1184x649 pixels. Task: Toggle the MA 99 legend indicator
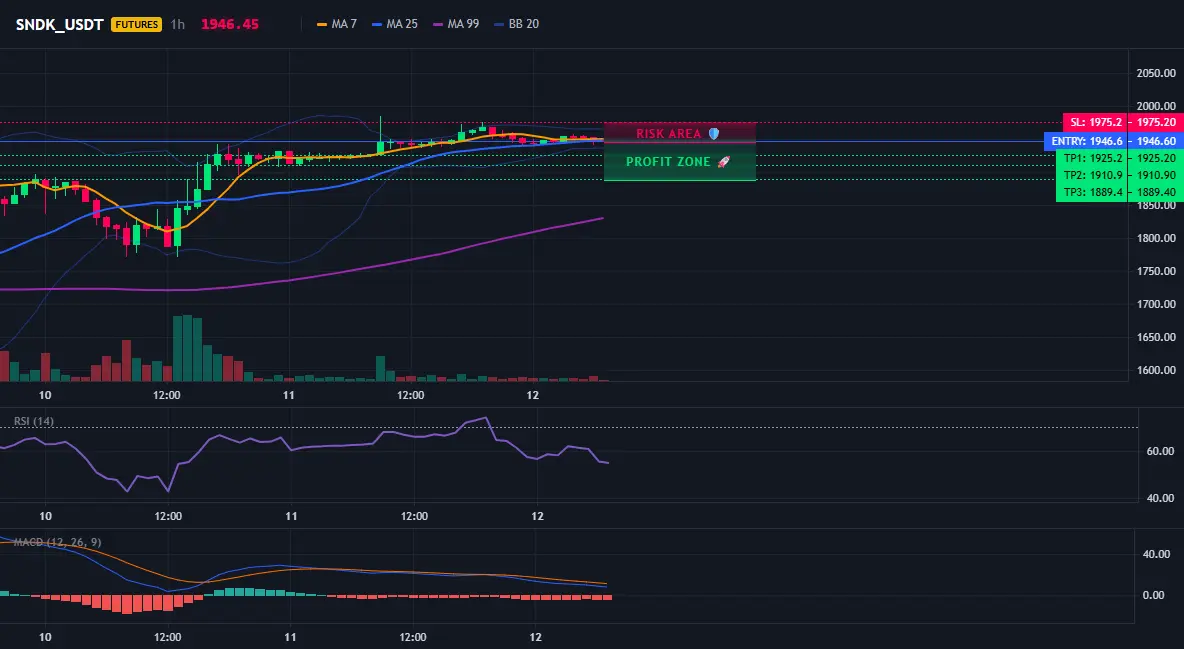click(x=456, y=24)
